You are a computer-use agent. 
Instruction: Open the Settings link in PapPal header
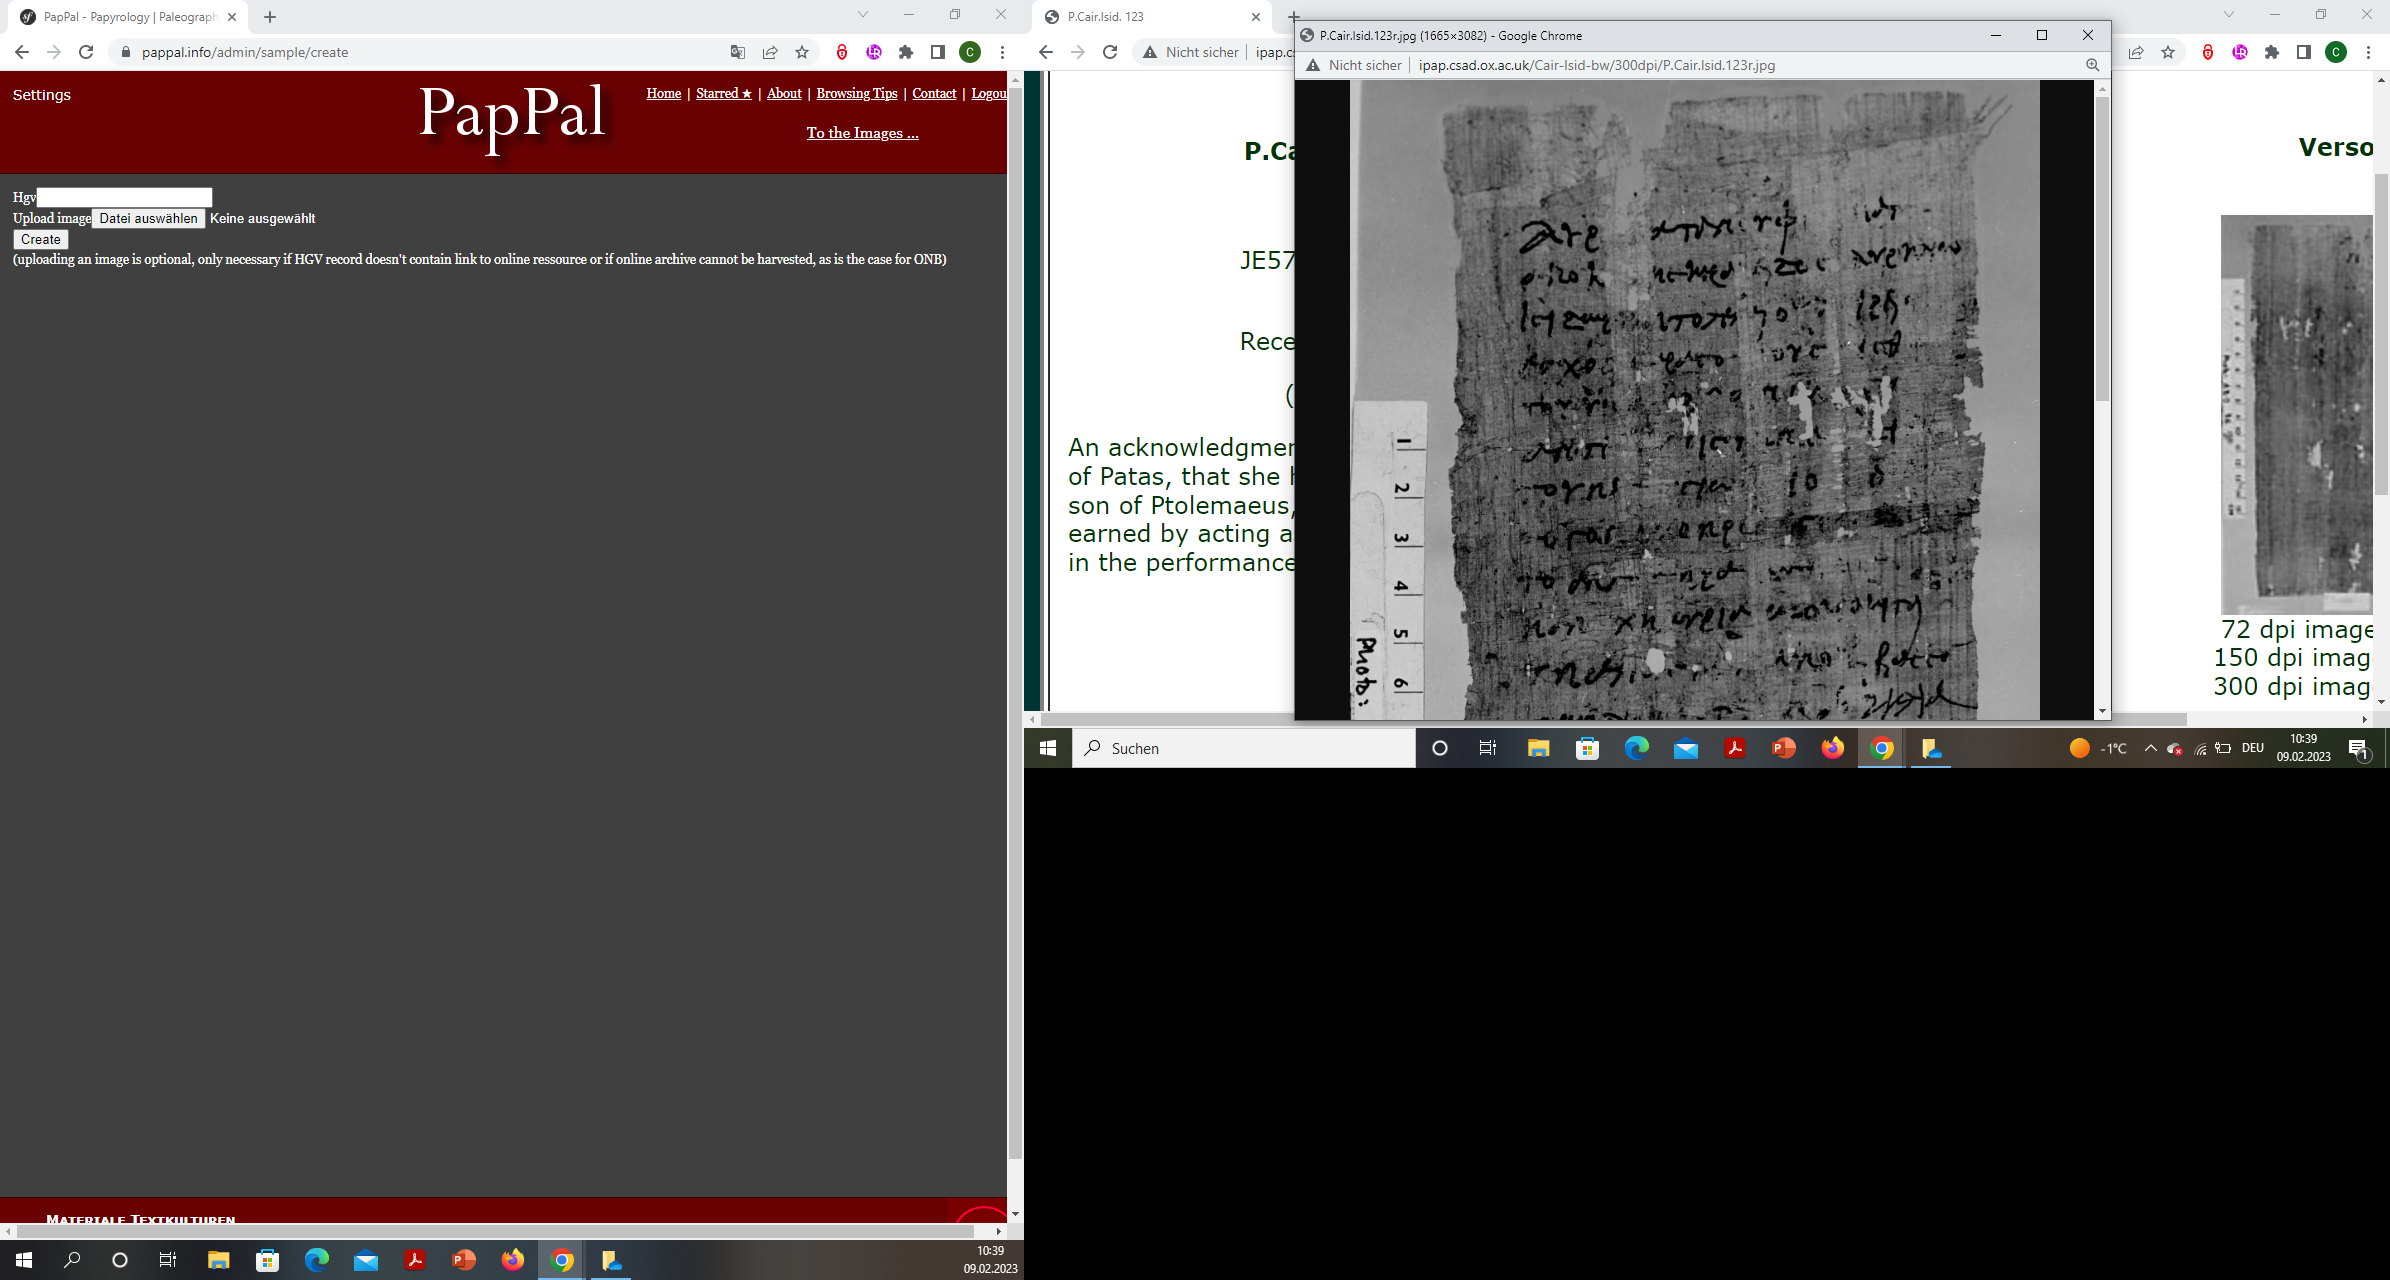42,95
